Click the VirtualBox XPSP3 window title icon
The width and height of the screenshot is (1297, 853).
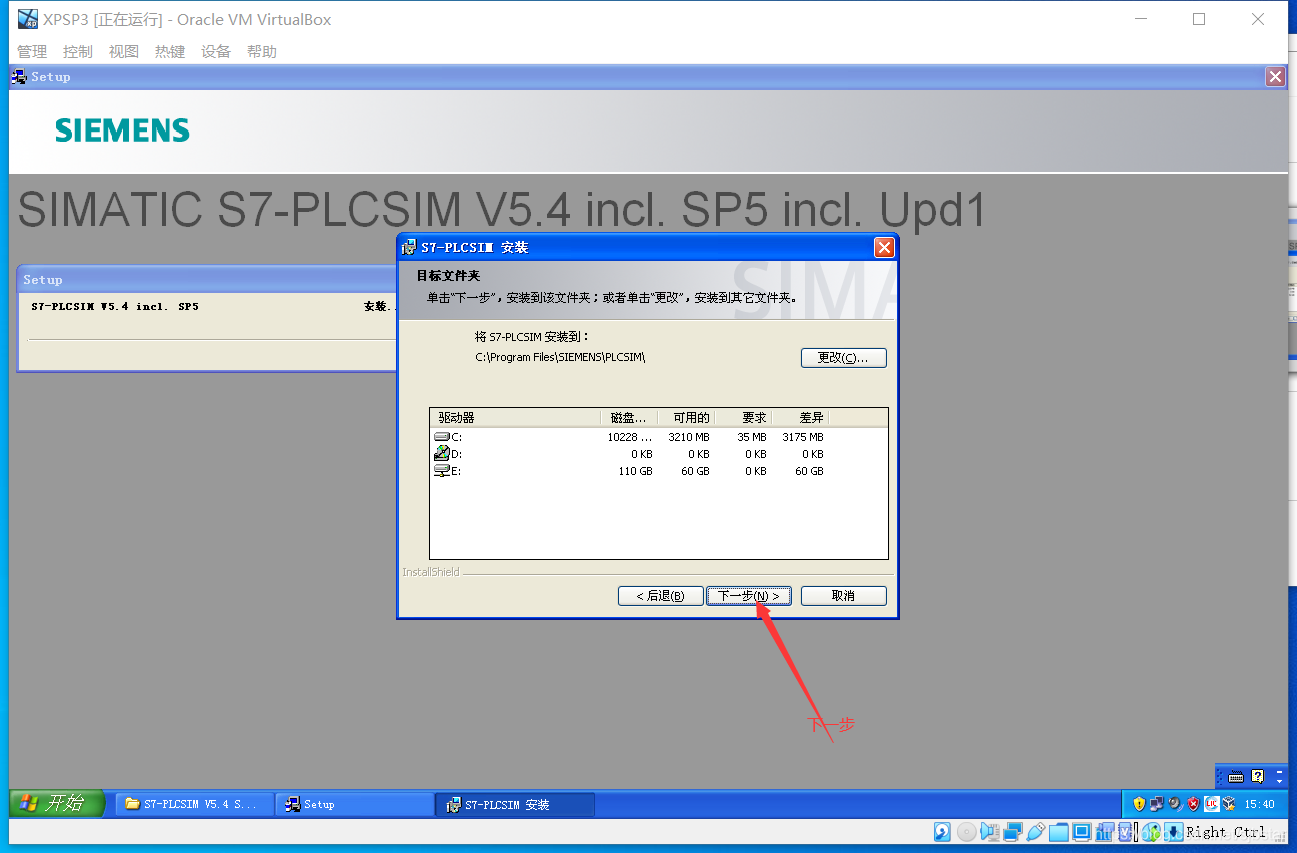[x=27, y=19]
